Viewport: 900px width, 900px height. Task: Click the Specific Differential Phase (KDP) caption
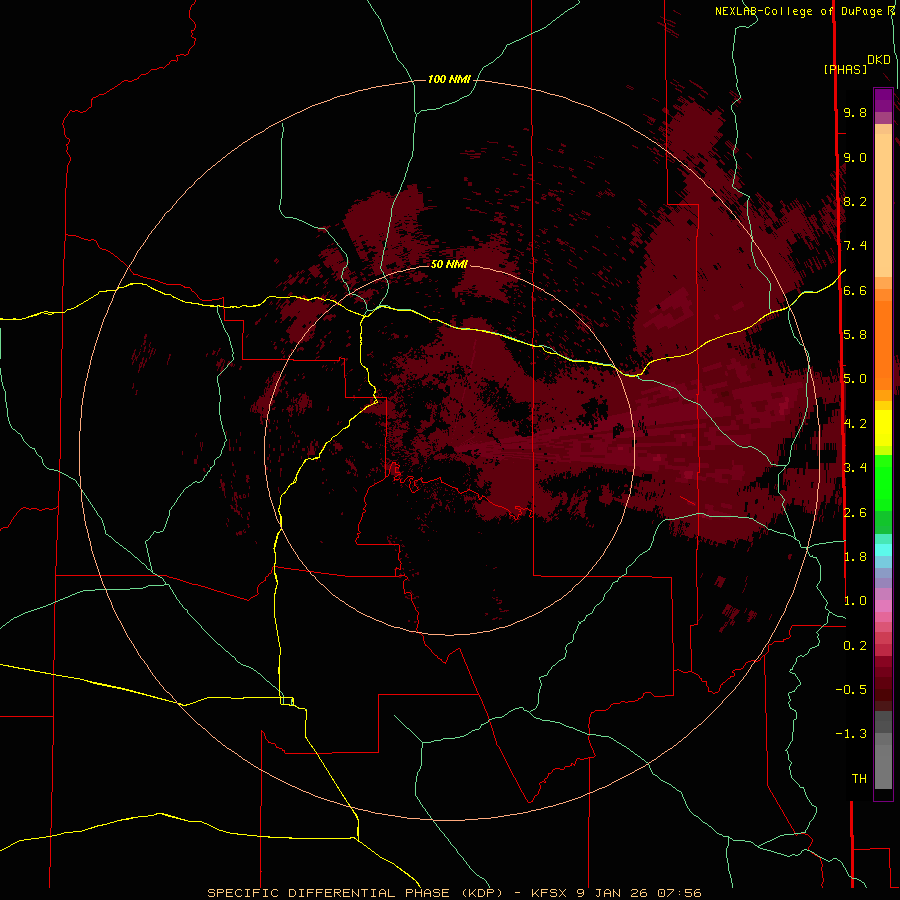pyautogui.click(x=355, y=893)
